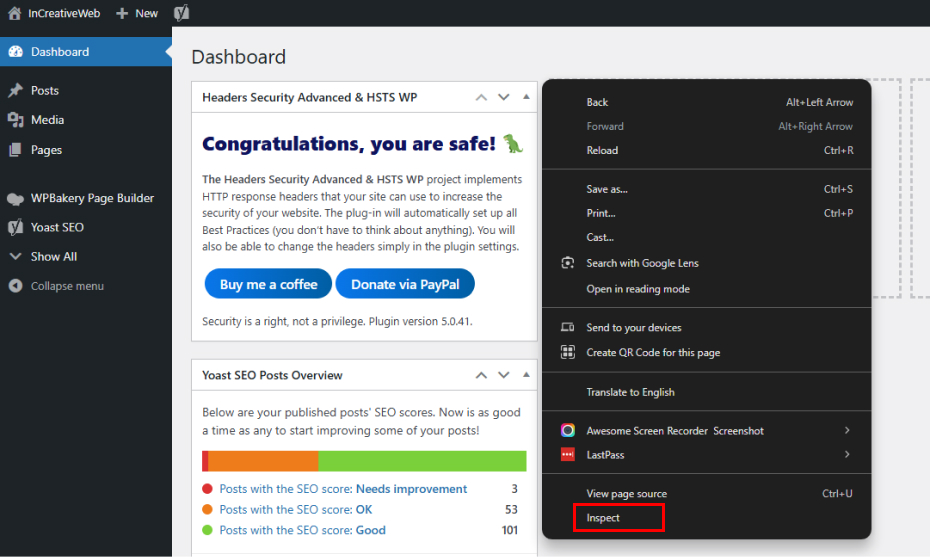The image size is (930, 557).
Task: Move Headers Security widget down
Action: tap(503, 97)
